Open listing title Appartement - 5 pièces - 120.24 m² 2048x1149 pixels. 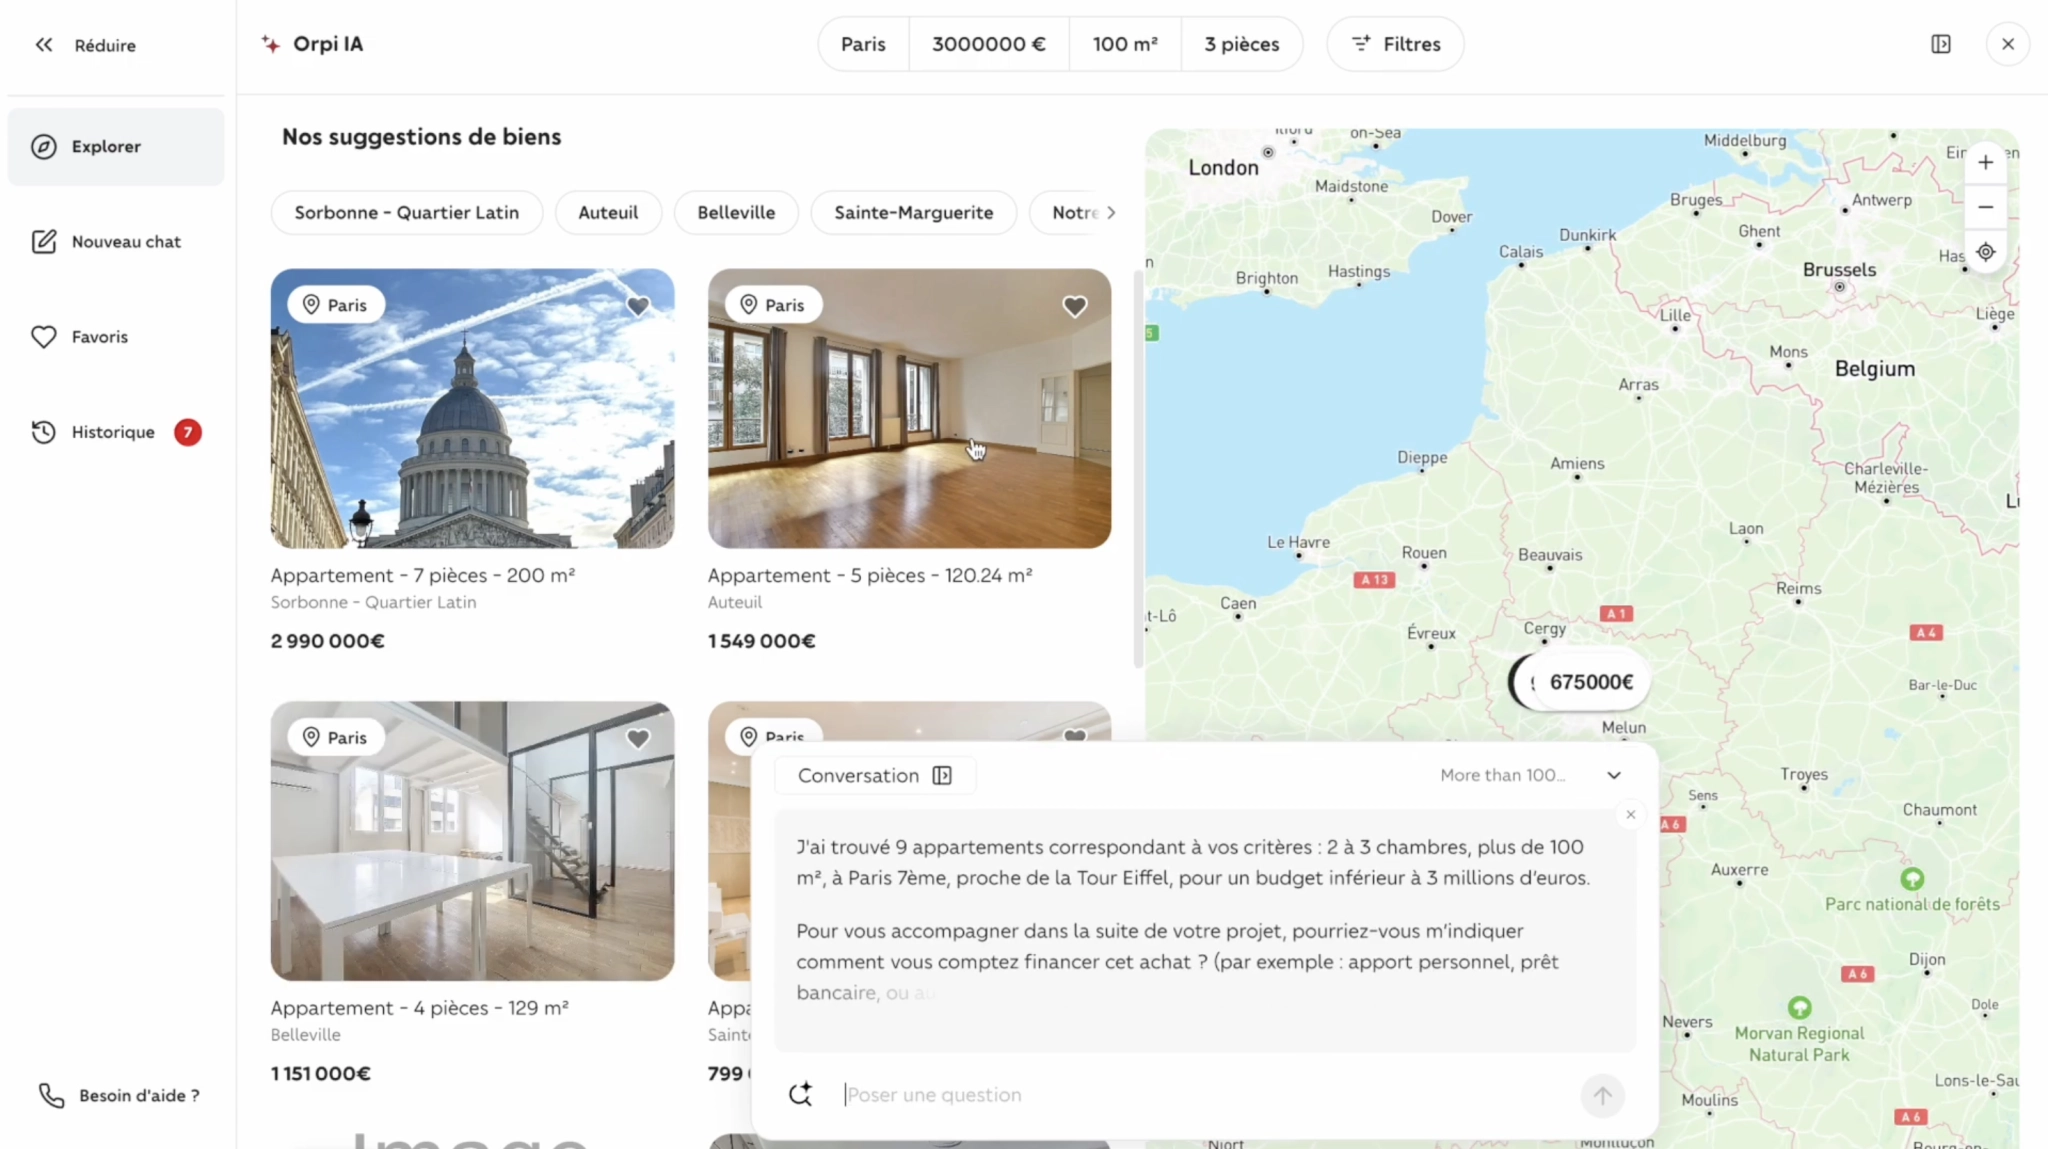pyautogui.click(x=870, y=575)
